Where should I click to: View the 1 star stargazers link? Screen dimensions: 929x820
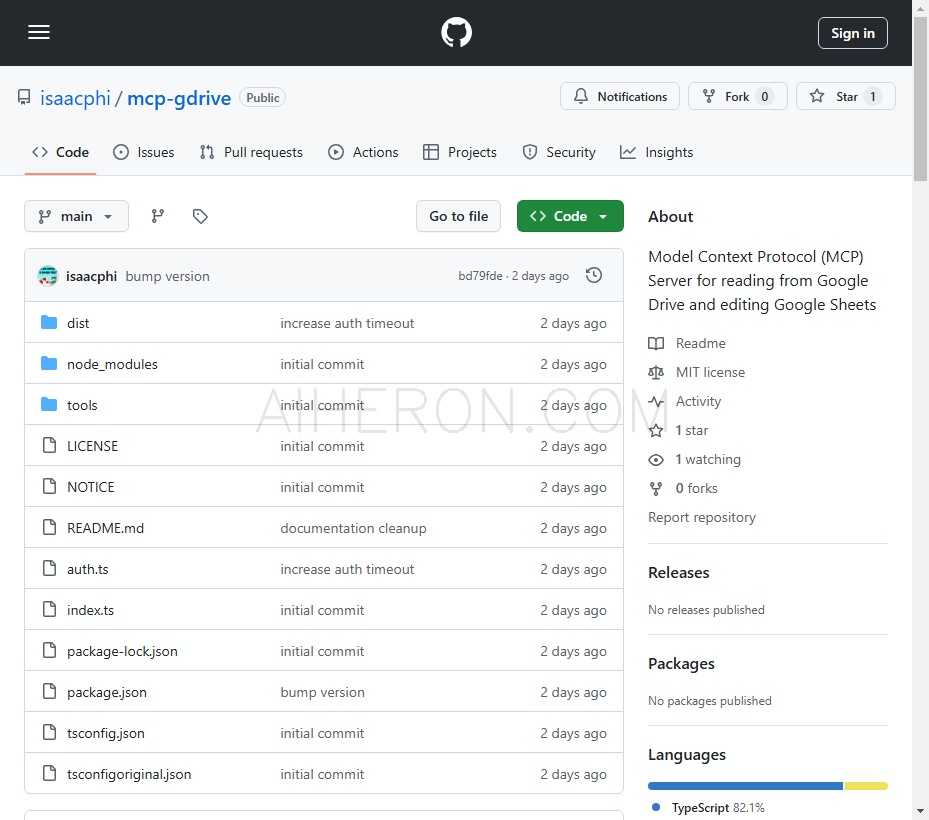tap(691, 430)
